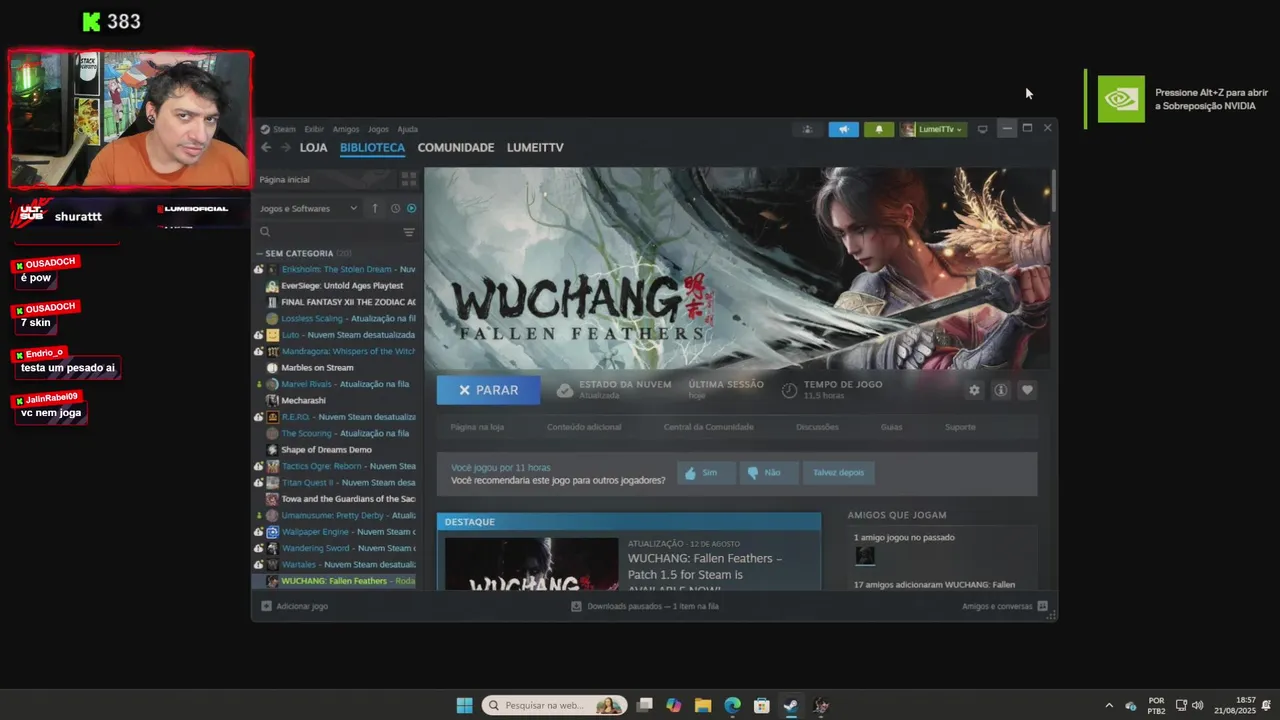This screenshot has height=720, width=1280.
Task: Open the Amigos menu
Action: [x=346, y=129]
